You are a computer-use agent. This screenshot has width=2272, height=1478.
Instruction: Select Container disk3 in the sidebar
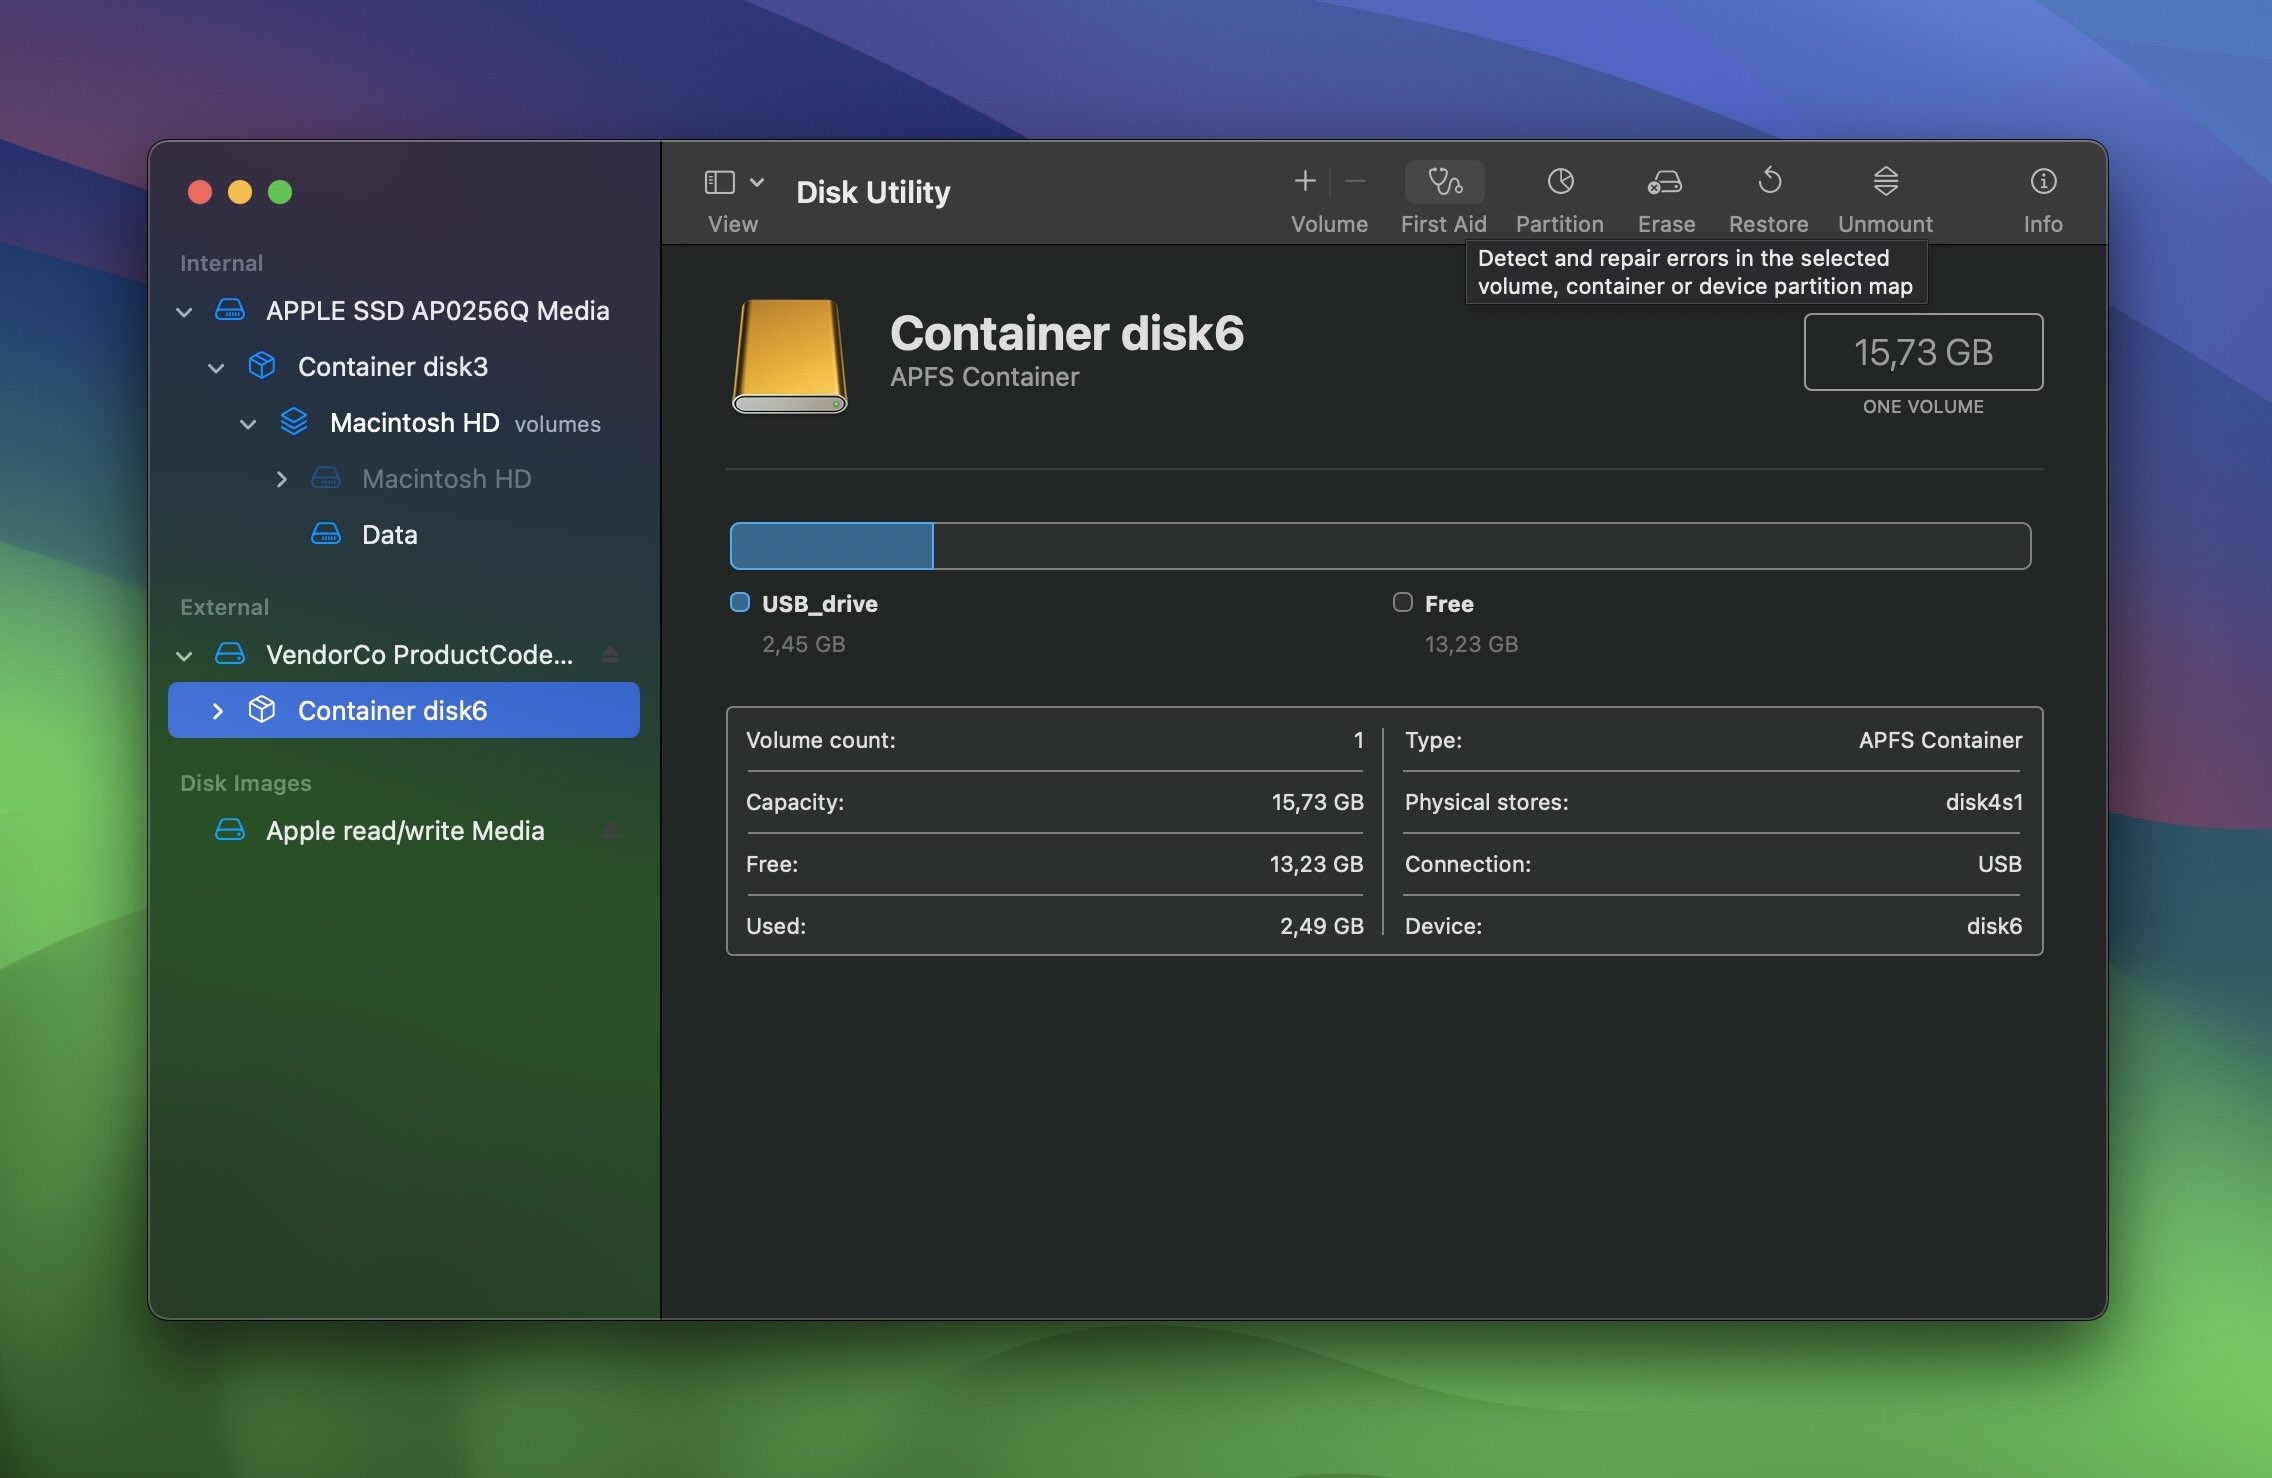[x=404, y=367]
